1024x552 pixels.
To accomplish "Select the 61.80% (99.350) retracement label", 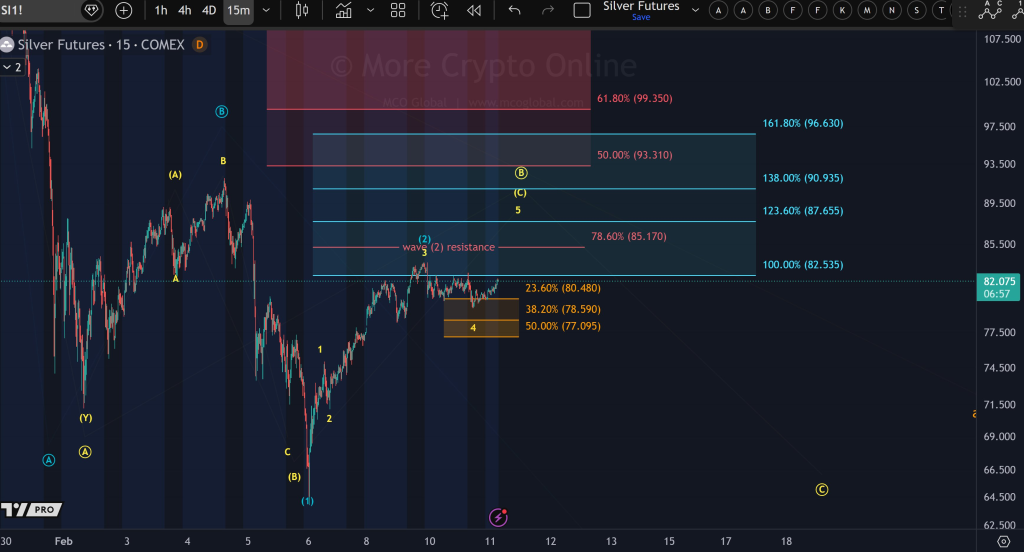I will point(634,98).
